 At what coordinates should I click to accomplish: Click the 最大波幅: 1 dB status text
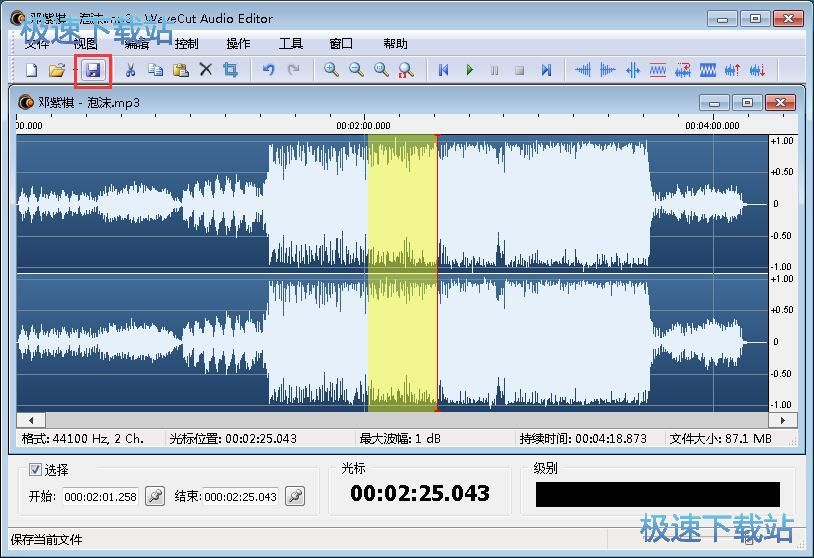tap(400, 439)
